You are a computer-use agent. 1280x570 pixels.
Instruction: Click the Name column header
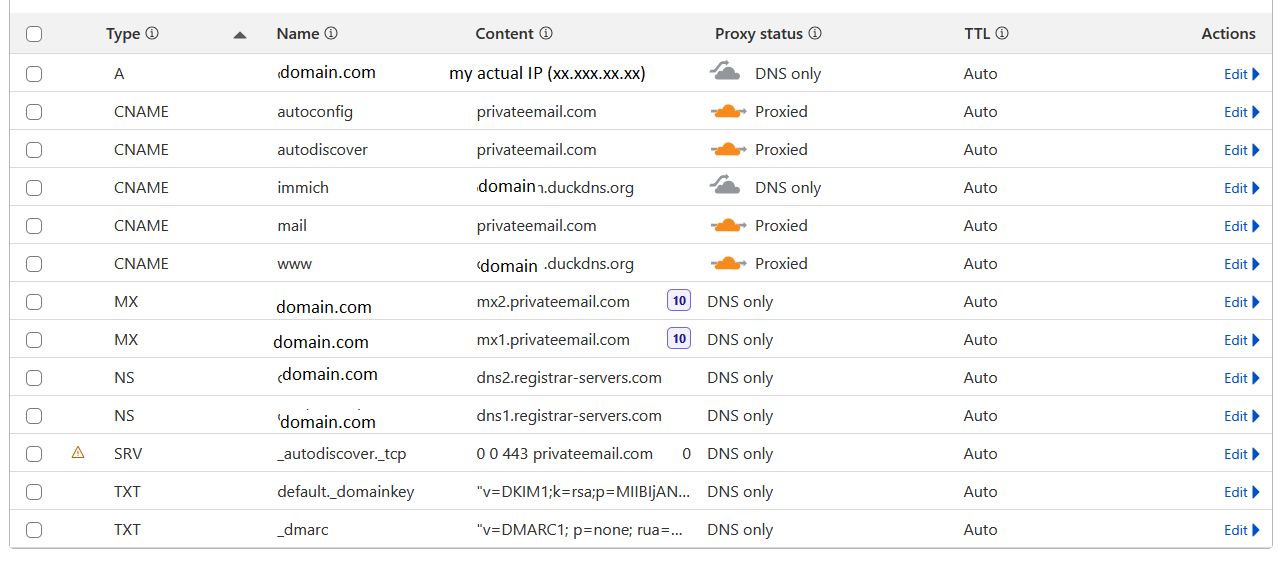coord(297,33)
